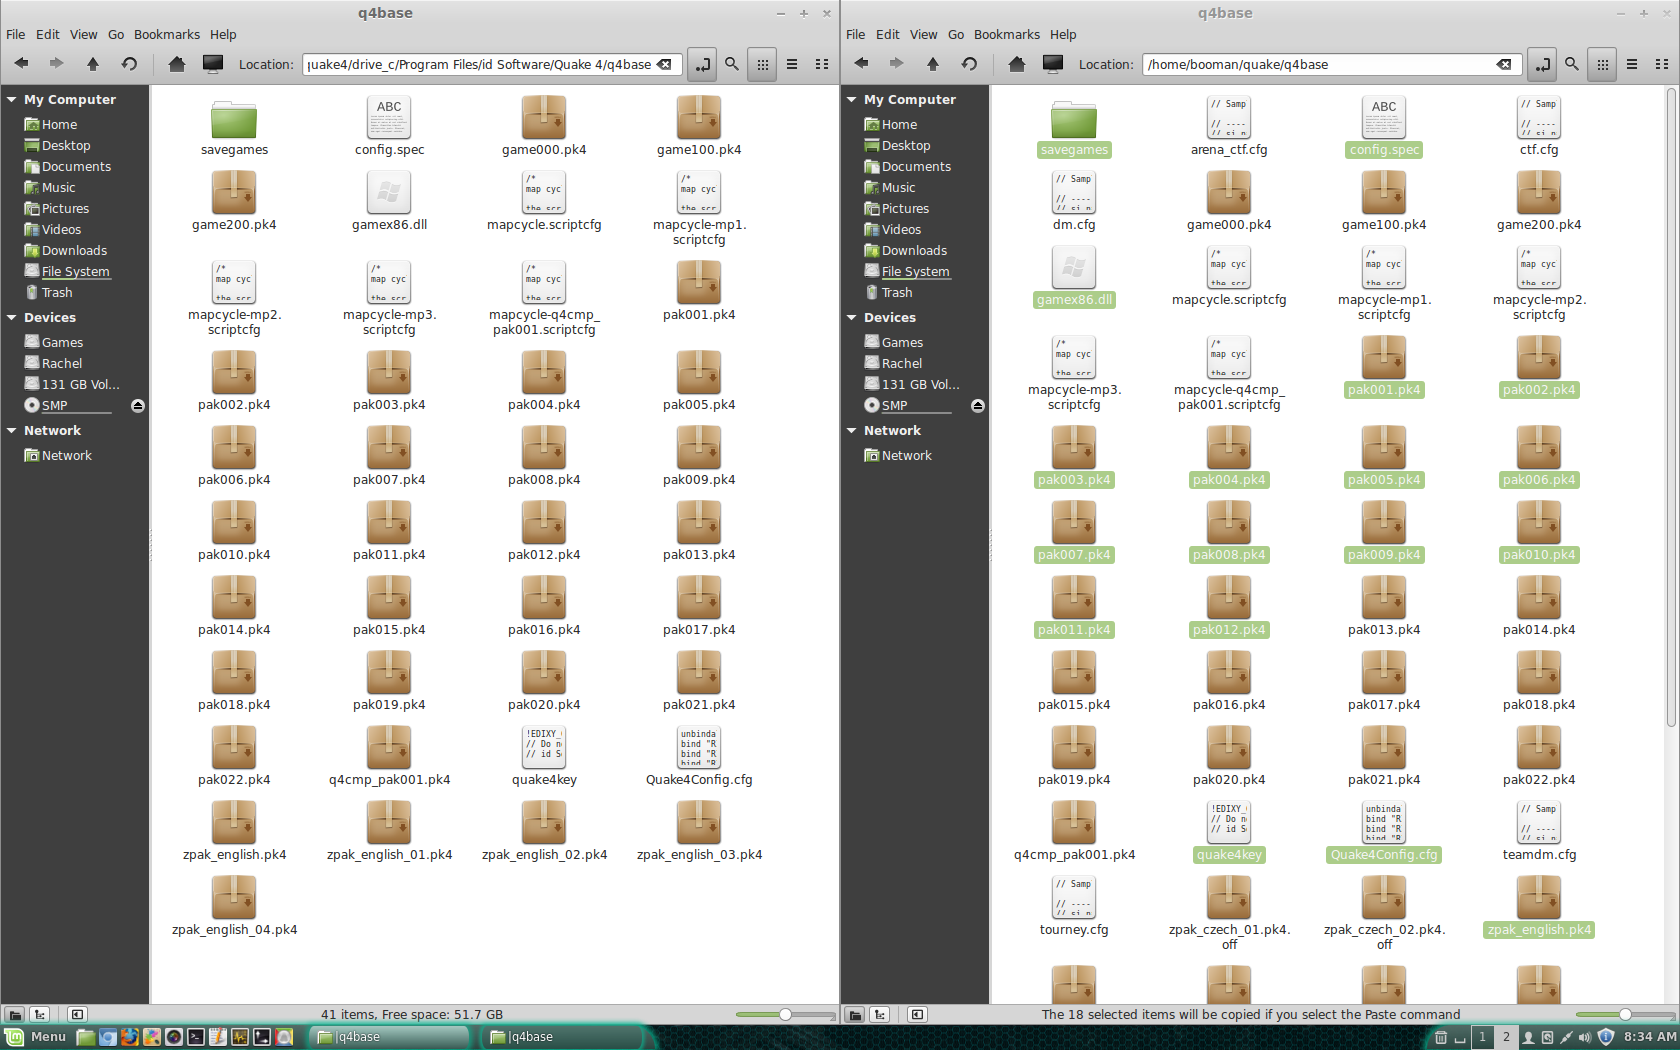Open the update manager shield icon

pyautogui.click(x=1606, y=1037)
